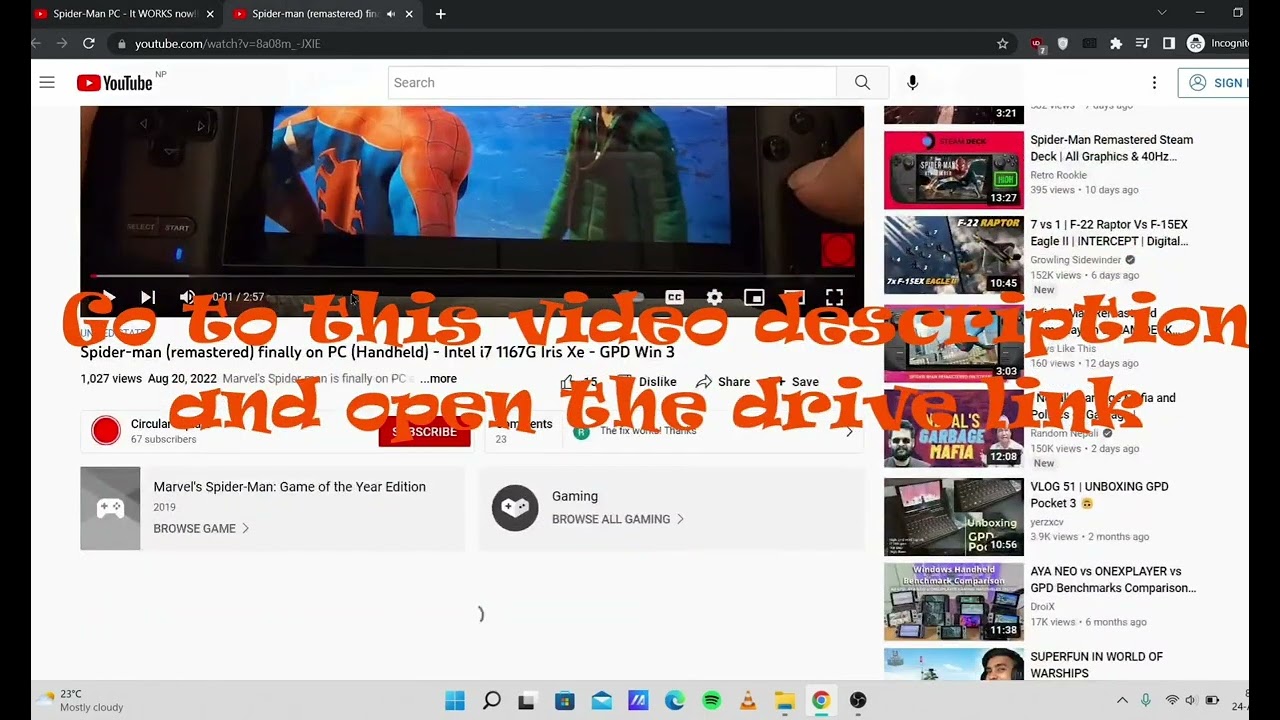Open the Extensions puzzle-piece menu
The image size is (1280, 720).
(x=1116, y=43)
